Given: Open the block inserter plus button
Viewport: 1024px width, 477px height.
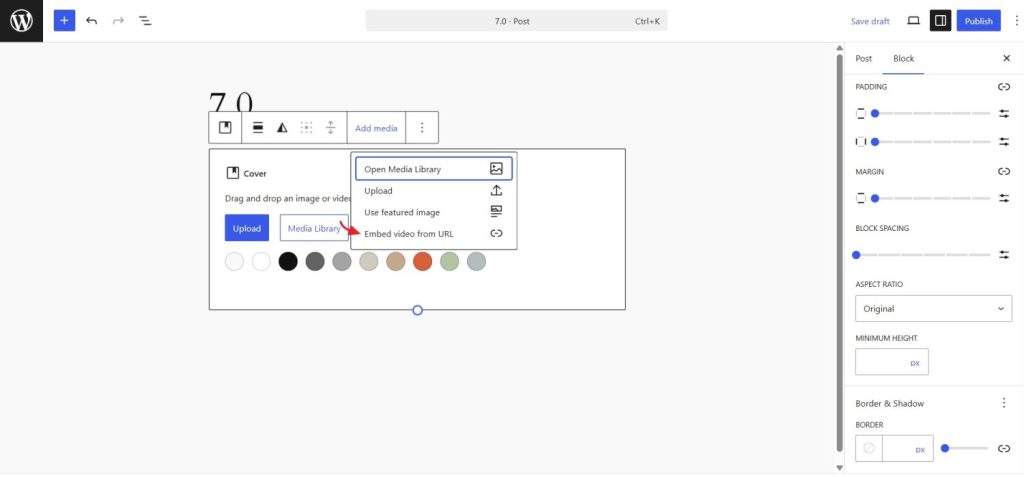Looking at the screenshot, I should [x=64, y=21].
